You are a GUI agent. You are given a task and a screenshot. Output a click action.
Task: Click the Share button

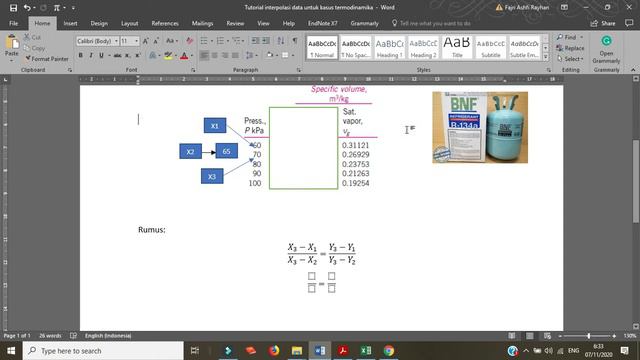(603, 23)
